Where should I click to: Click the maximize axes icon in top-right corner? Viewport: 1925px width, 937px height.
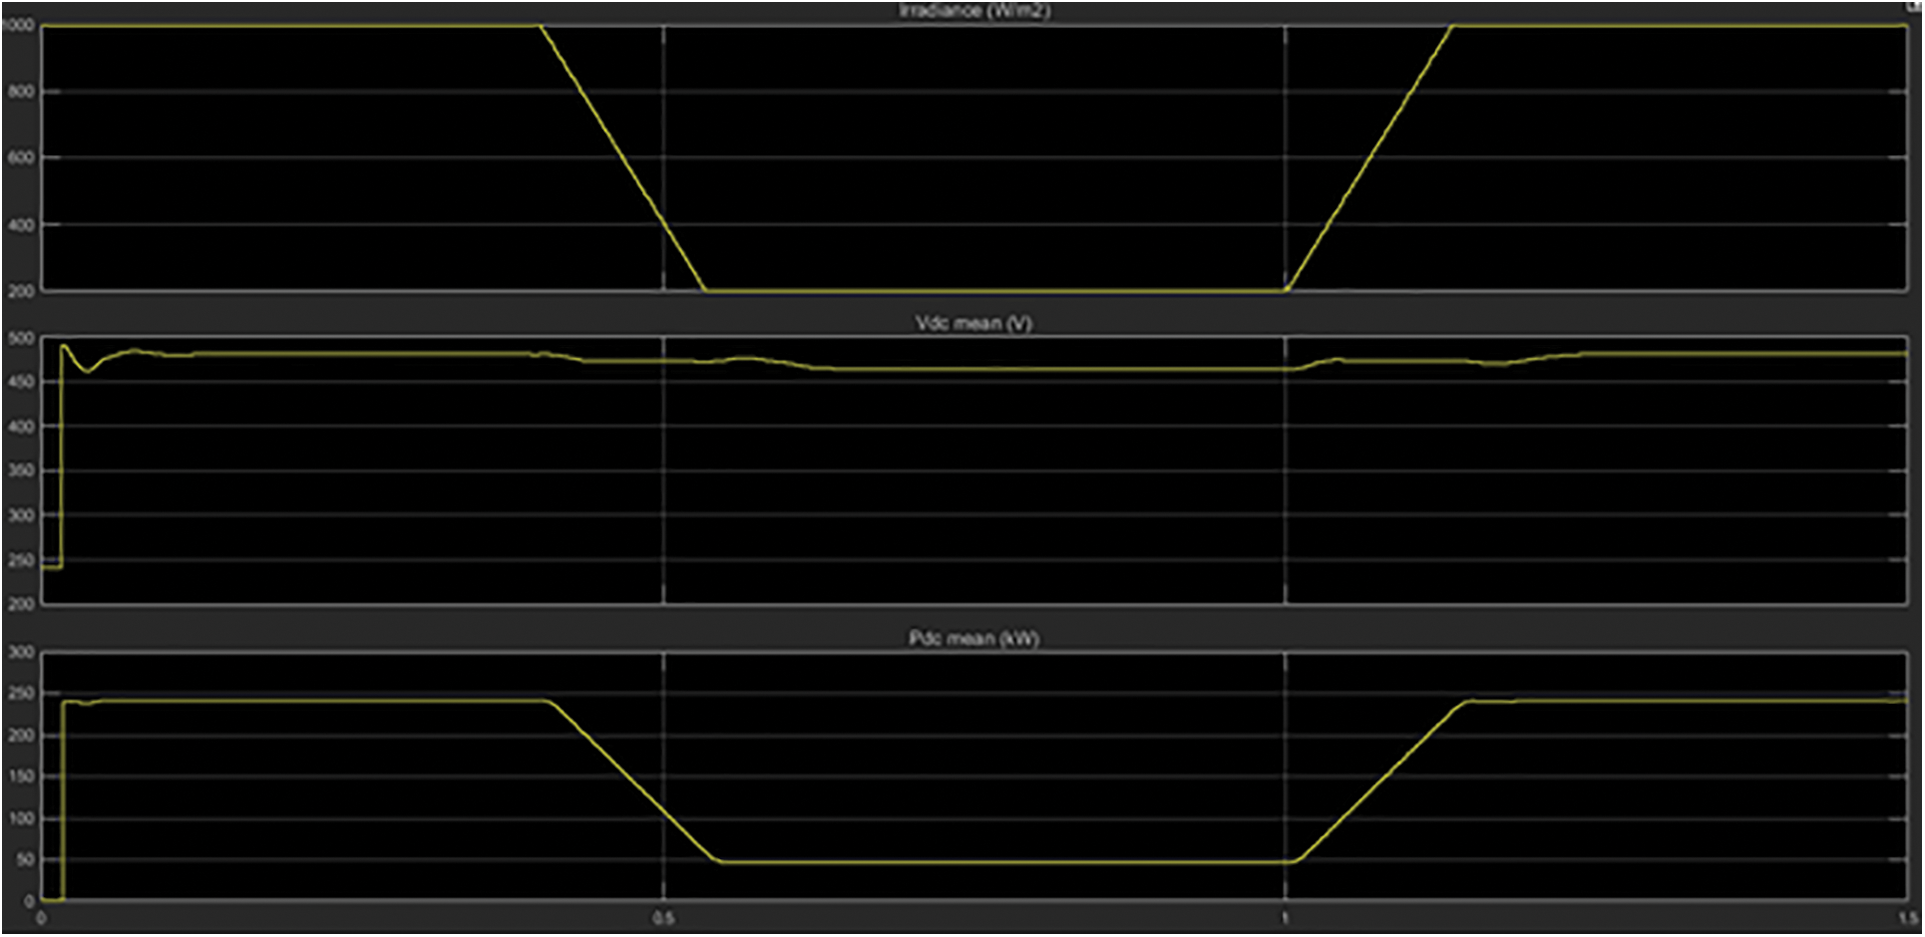pos(1913,6)
